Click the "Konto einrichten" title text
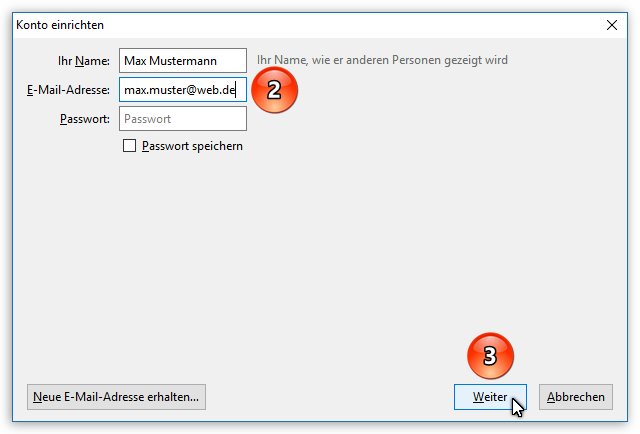640x434 pixels. click(x=60, y=24)
